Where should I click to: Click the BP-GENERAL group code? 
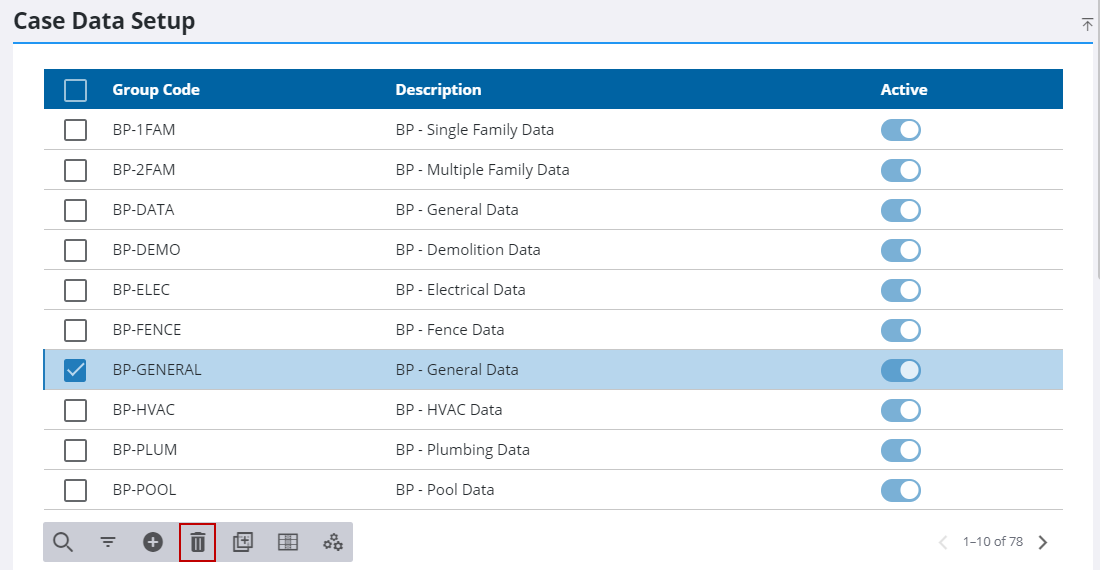pyautogui.click(x=156, y=369)
